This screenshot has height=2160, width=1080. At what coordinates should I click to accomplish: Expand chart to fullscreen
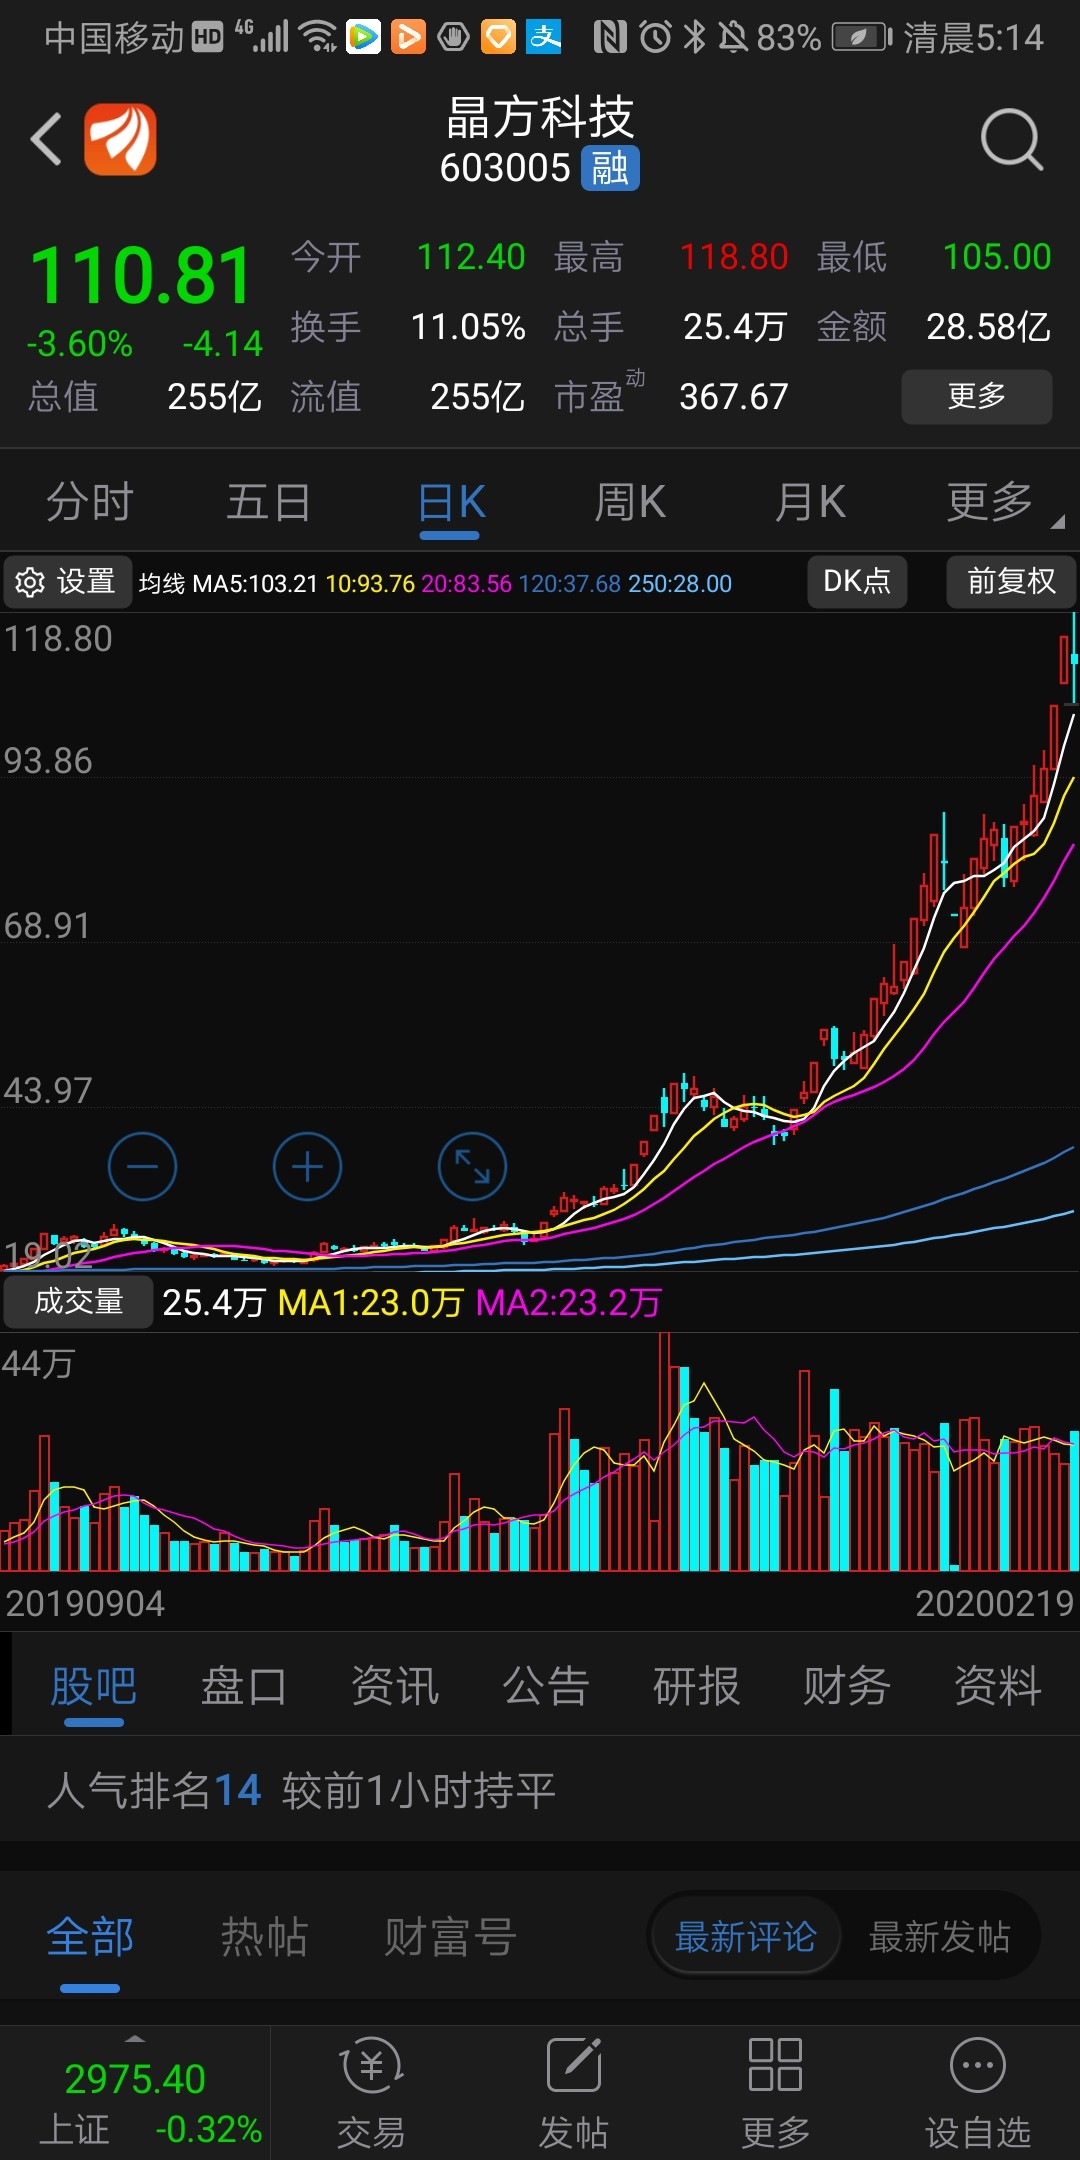(x=472, y=1166)
